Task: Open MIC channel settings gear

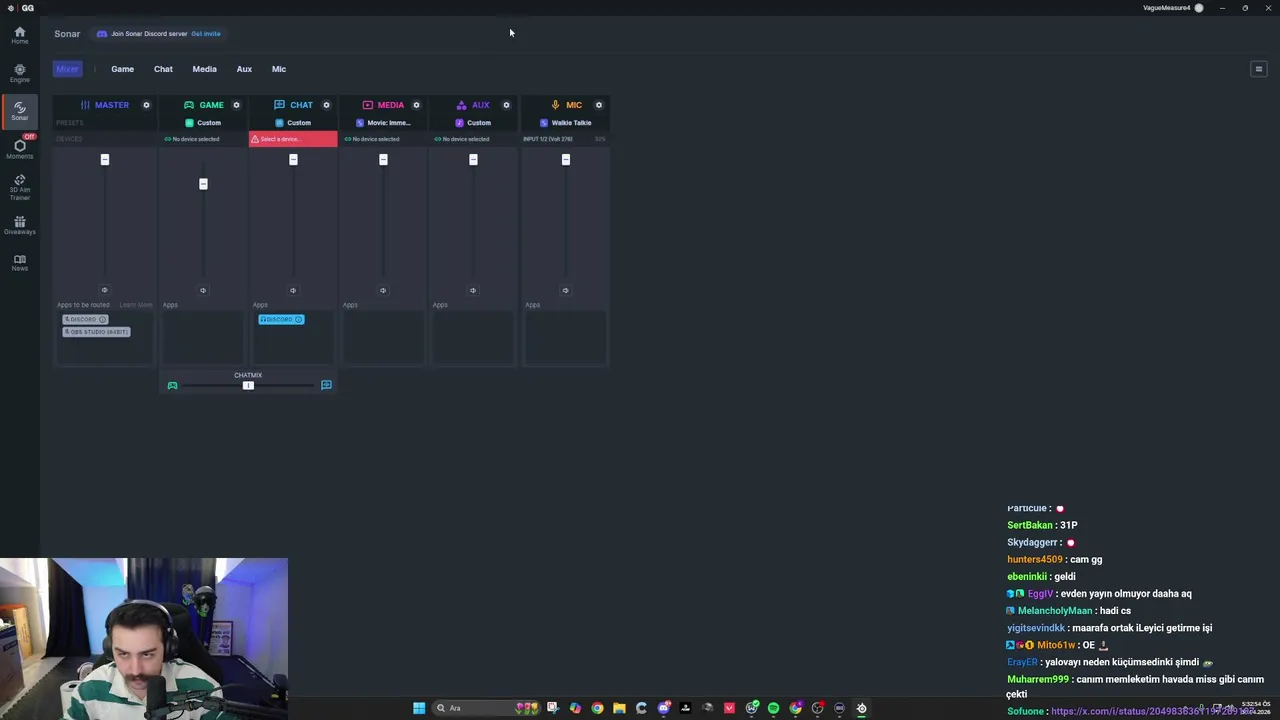Action: 598,105
